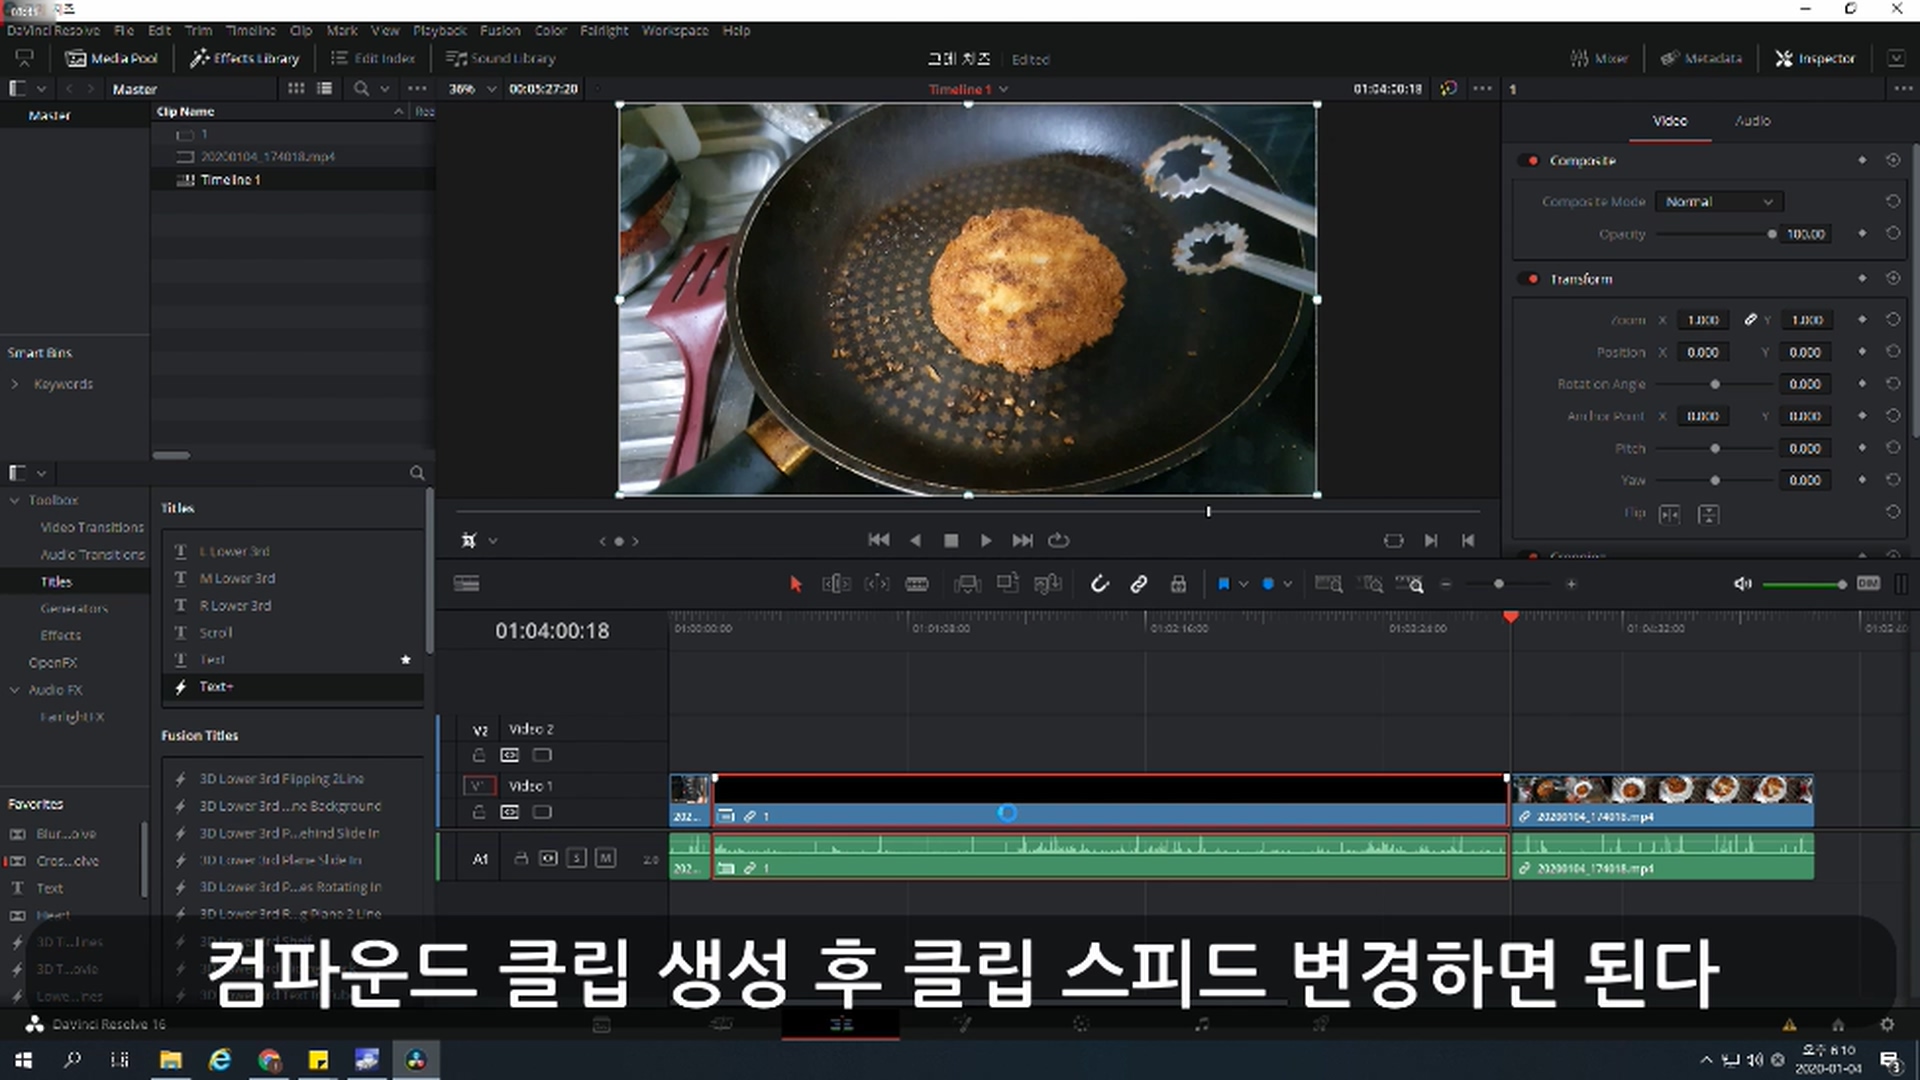This screenshot has height=1080, width=1920.
Task: Click the Opacity slider handle
Action: 1771,234
